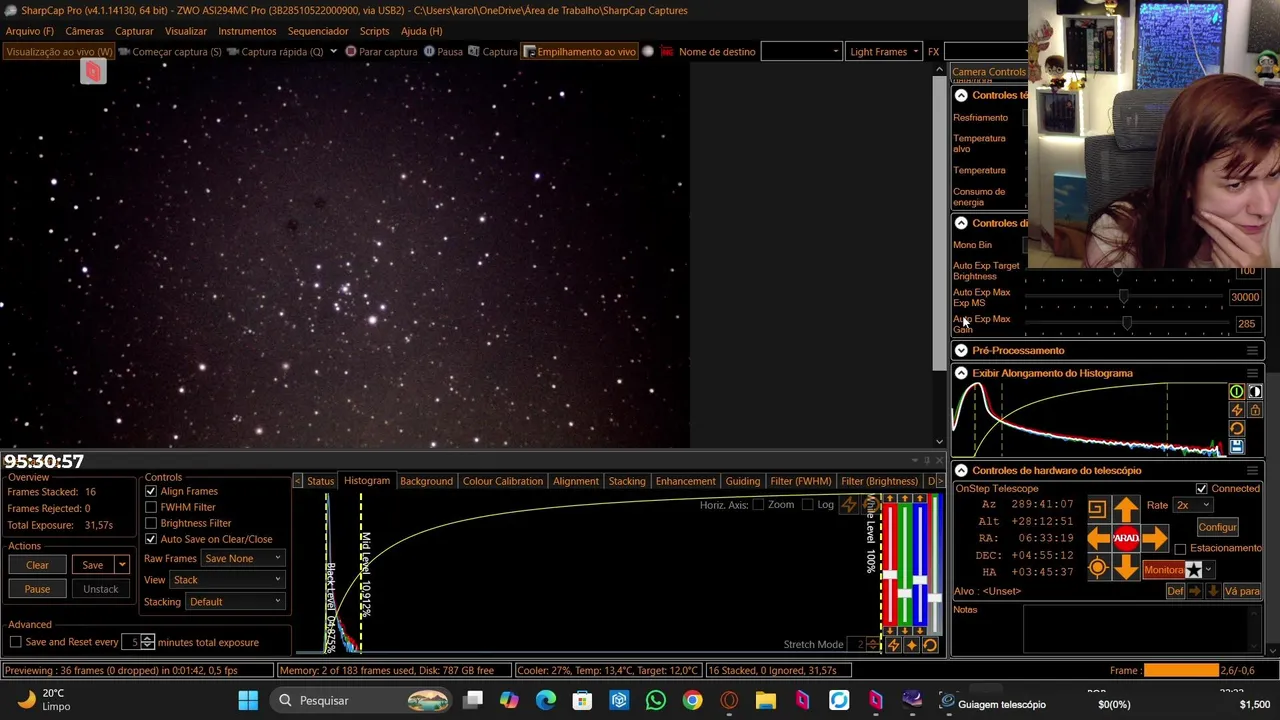This screenshot has height=720, width=1280.
Task: Open Arquivo (F) menu
Action: (30, 31)
